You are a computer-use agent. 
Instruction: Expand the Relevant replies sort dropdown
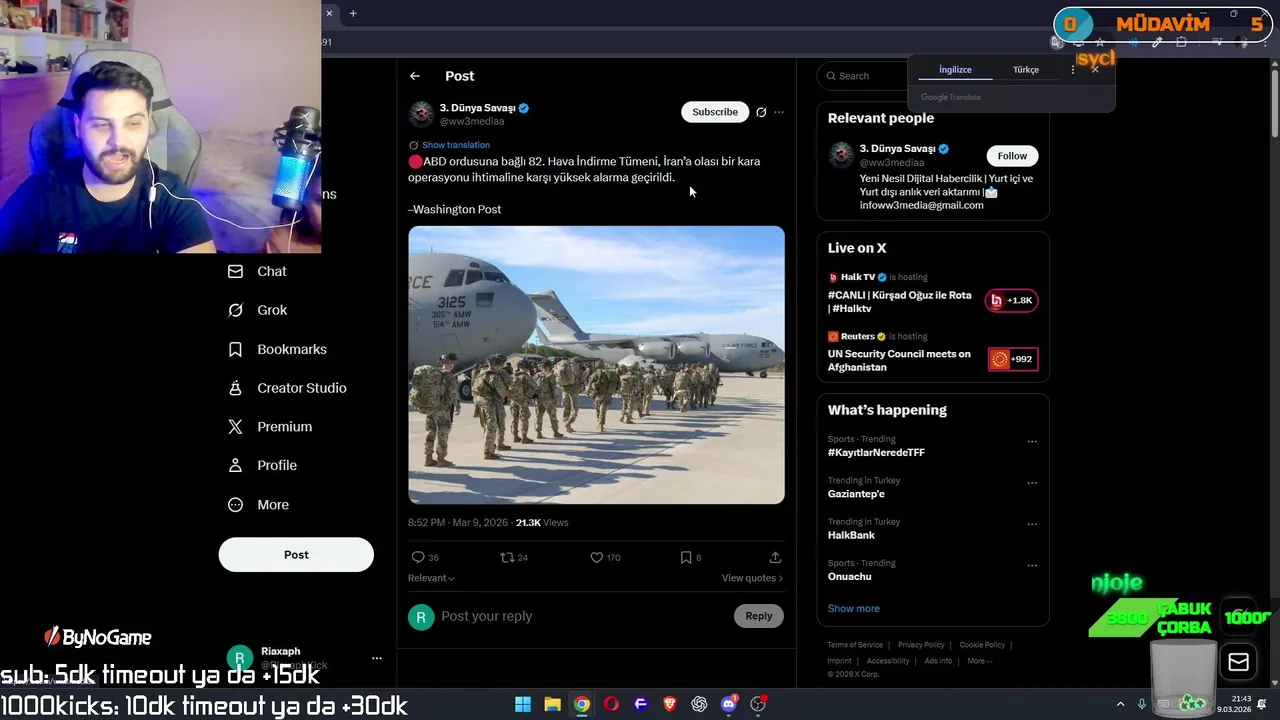431,578
